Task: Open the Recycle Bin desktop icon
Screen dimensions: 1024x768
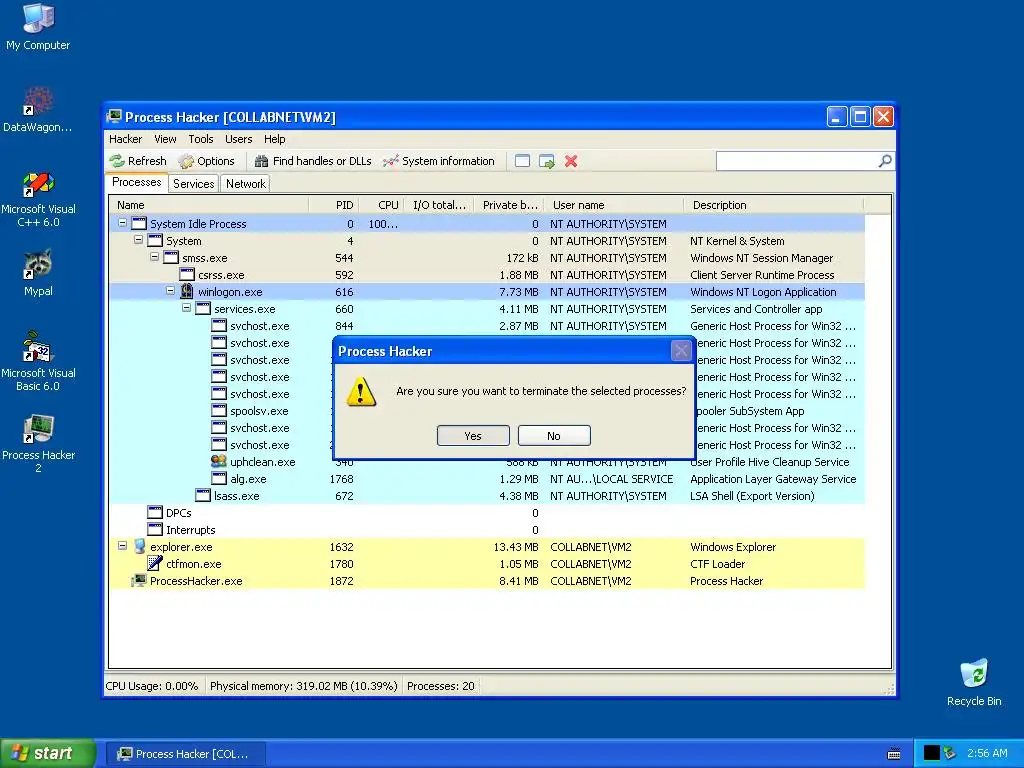Action: pyautogui.click(x=974, y=682)
